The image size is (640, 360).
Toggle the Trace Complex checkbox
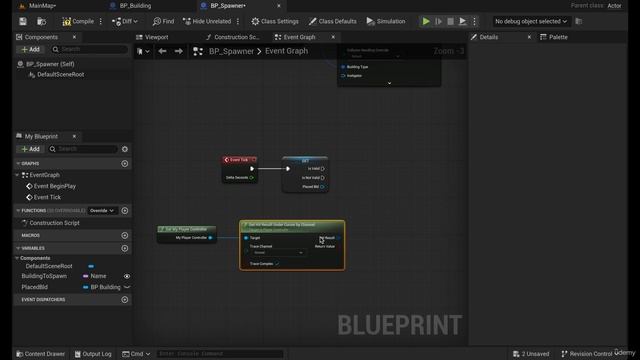pyautogui.click(x=277, y=264)
